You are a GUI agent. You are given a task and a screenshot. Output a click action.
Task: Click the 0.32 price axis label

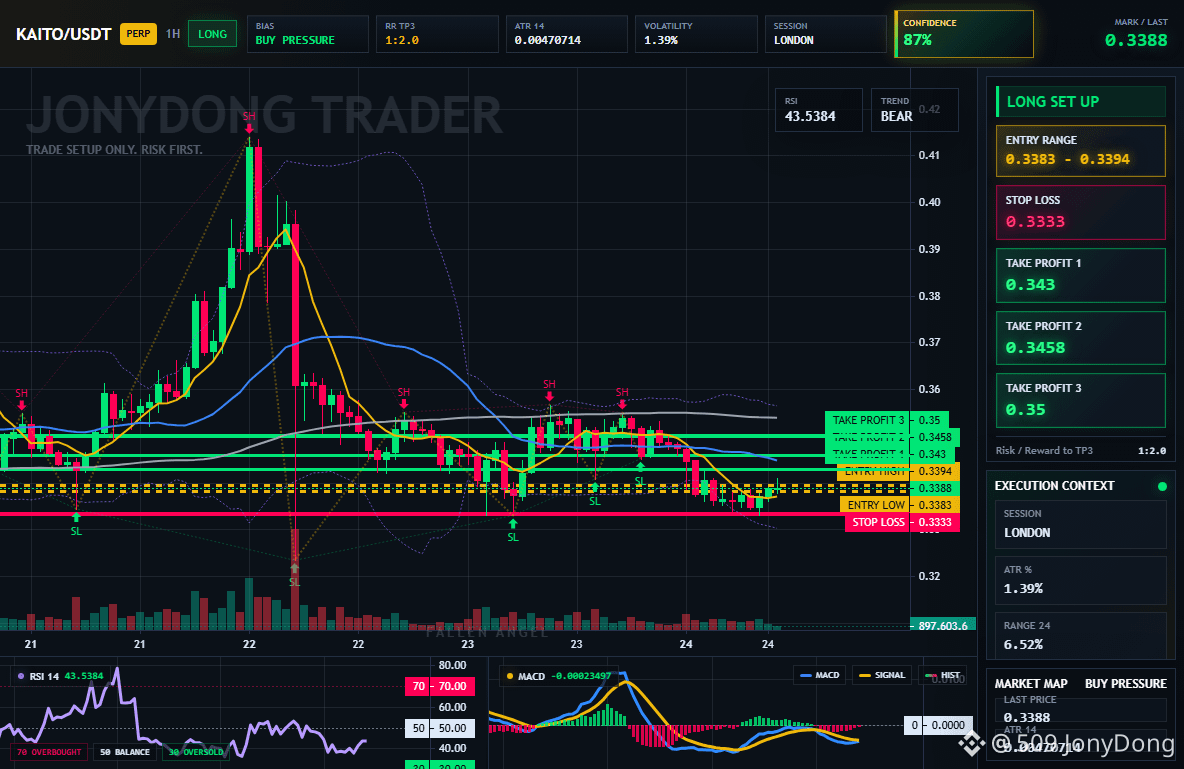(930, 576)
